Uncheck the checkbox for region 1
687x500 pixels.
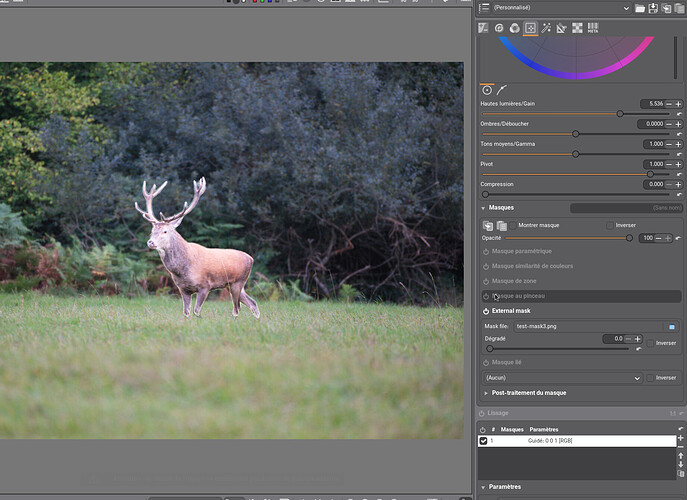[x=483, y=440]
